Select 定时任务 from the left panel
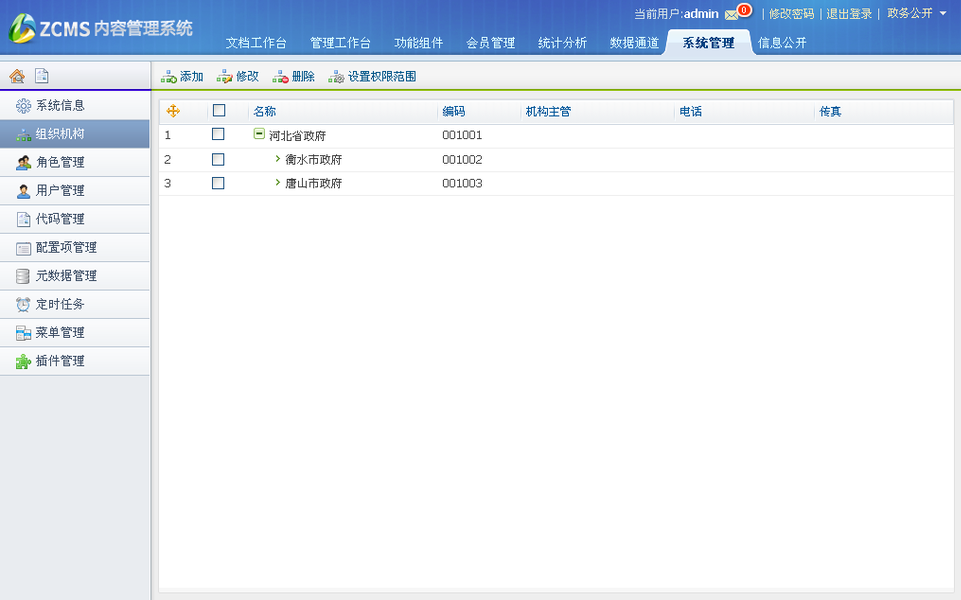 60,304
